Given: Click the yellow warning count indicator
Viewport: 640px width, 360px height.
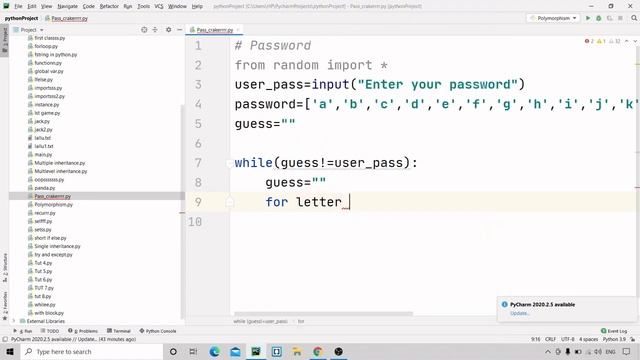Looking at the screenshot, I should [x=601, y=41].
